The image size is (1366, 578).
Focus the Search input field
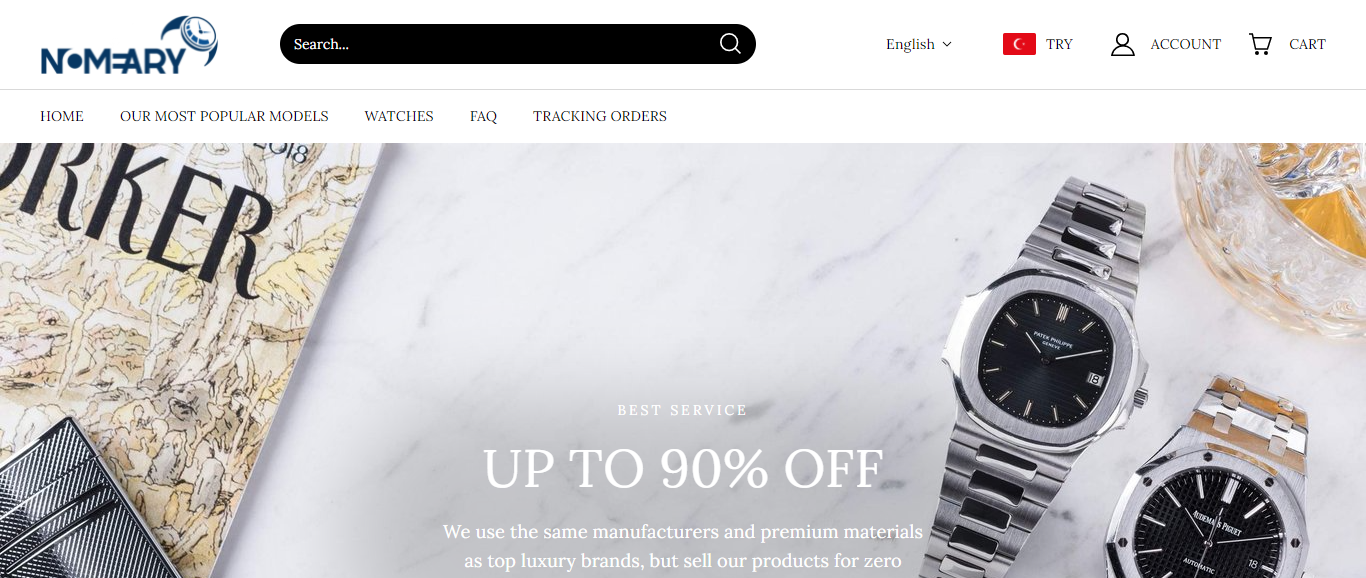pos(500,44)
